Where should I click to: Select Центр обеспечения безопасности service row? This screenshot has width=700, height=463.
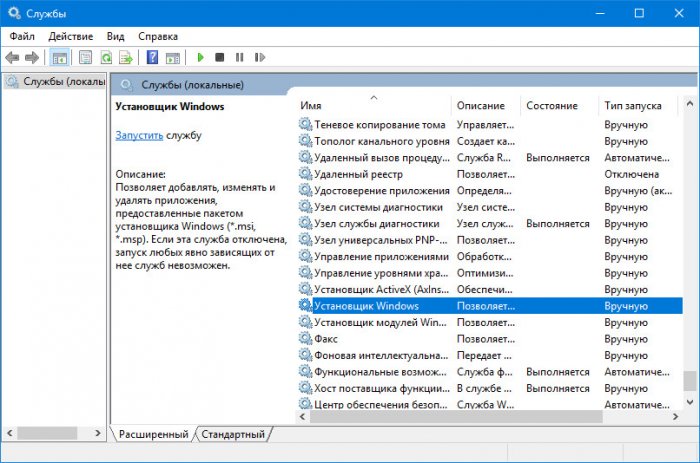[490, 404]
